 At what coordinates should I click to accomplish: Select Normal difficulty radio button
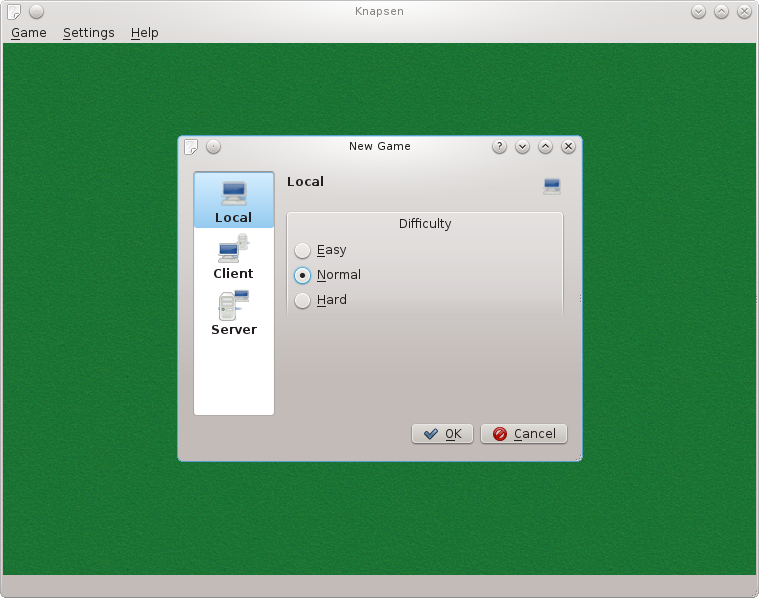303,275
